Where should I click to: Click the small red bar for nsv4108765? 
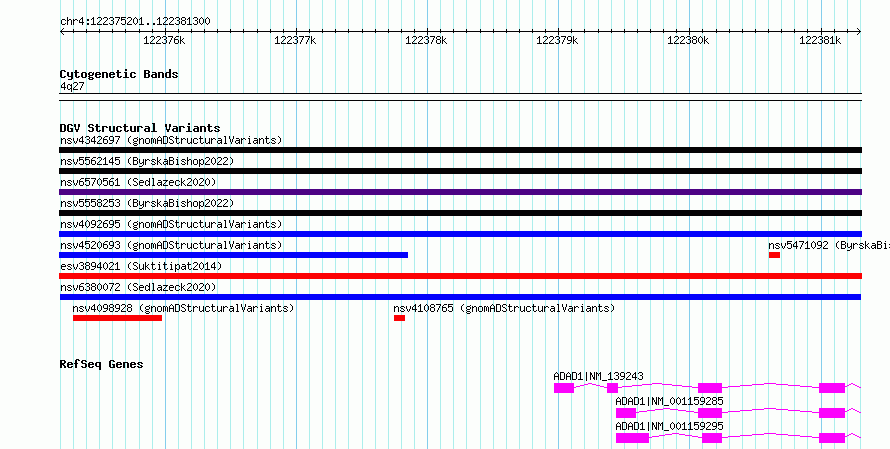[400, 318]
